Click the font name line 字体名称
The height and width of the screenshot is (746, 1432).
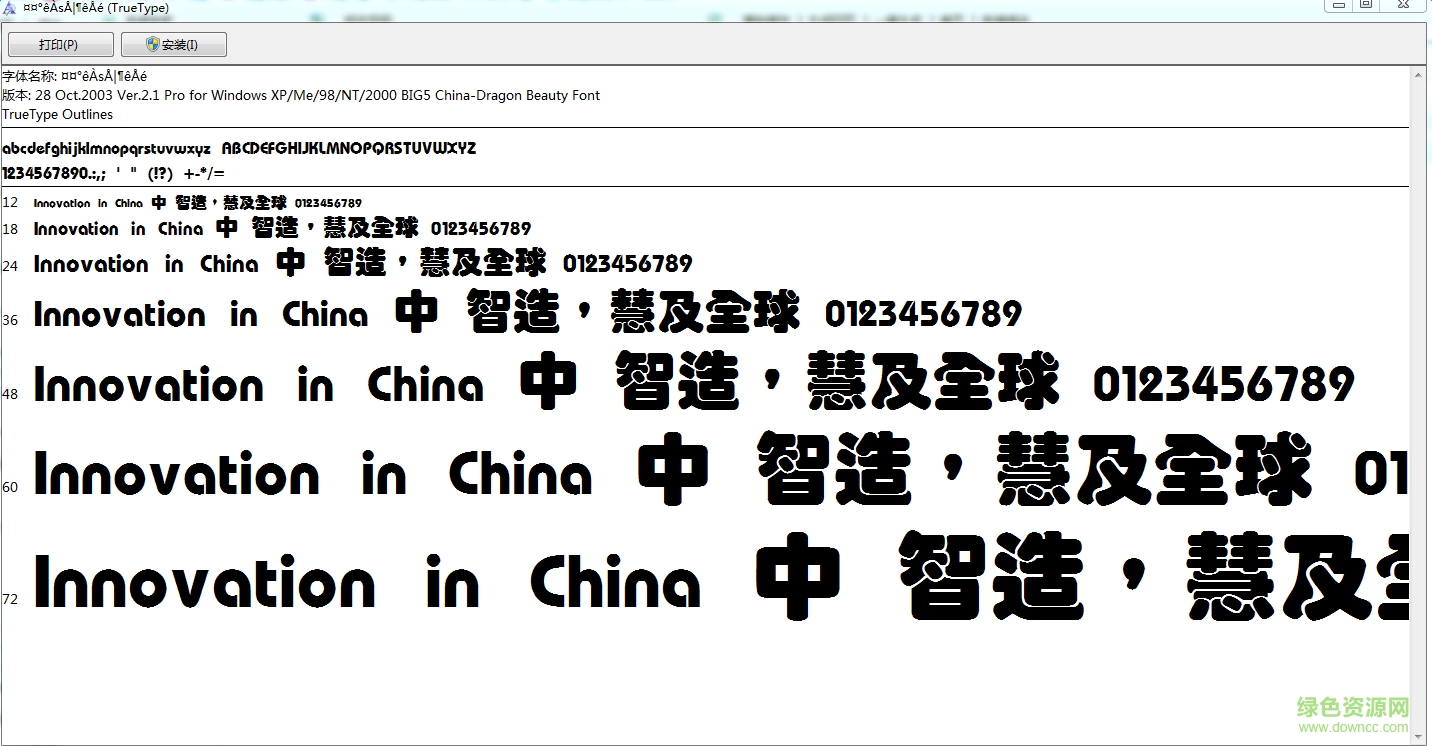point(75,76)
